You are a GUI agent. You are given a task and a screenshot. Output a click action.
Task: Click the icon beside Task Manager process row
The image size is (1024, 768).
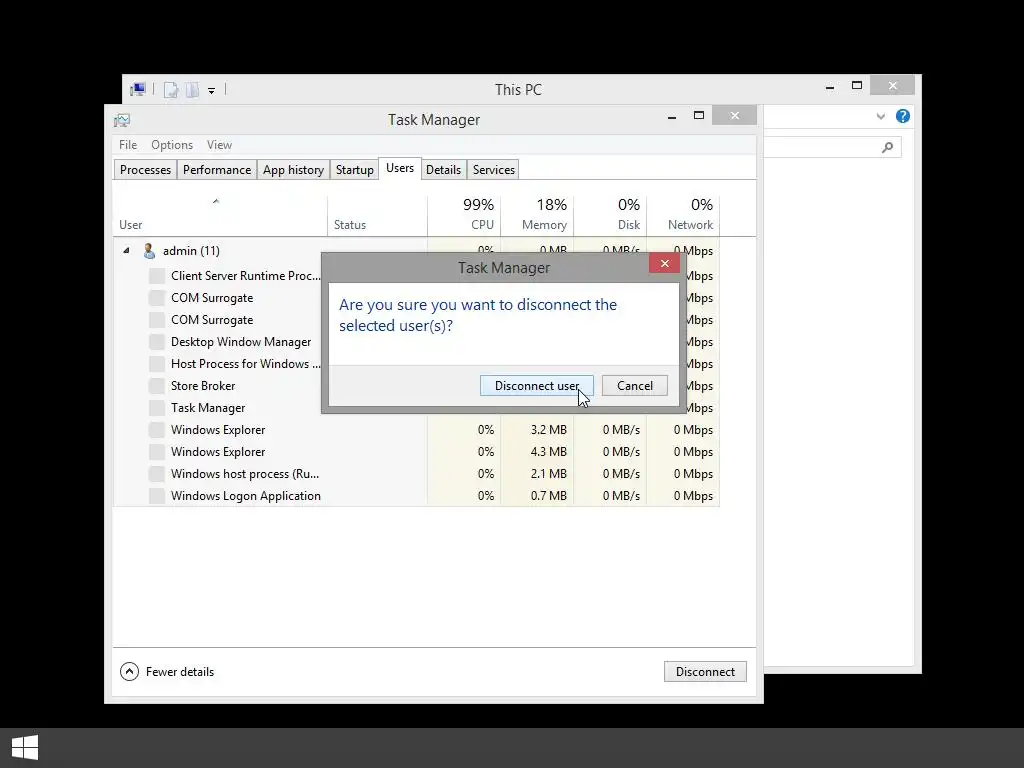[157, 408]
